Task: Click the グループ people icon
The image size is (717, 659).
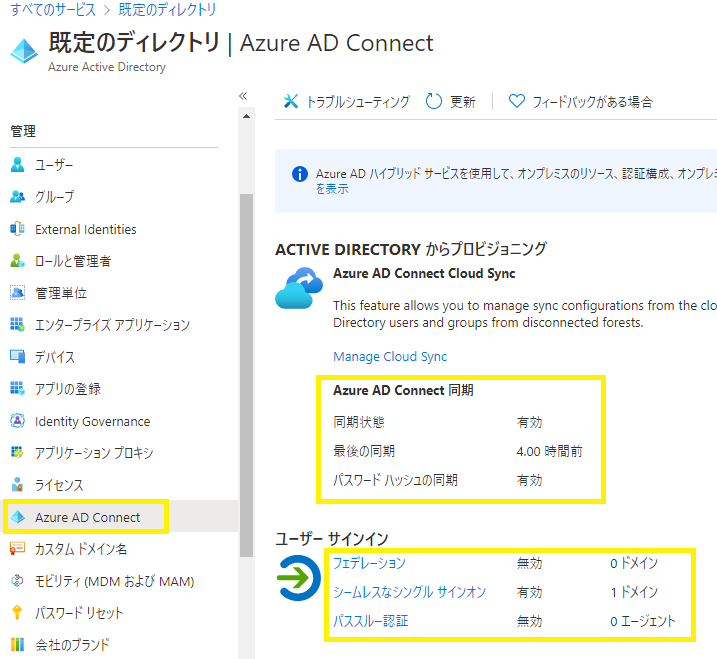Action: click(x=17, y=197)
